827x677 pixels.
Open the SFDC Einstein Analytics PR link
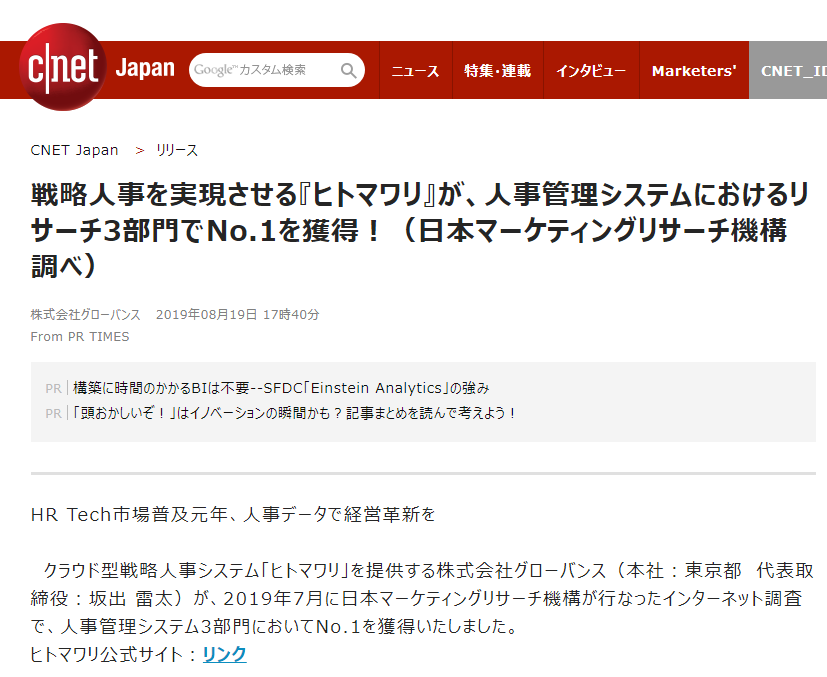click(281, 388)
